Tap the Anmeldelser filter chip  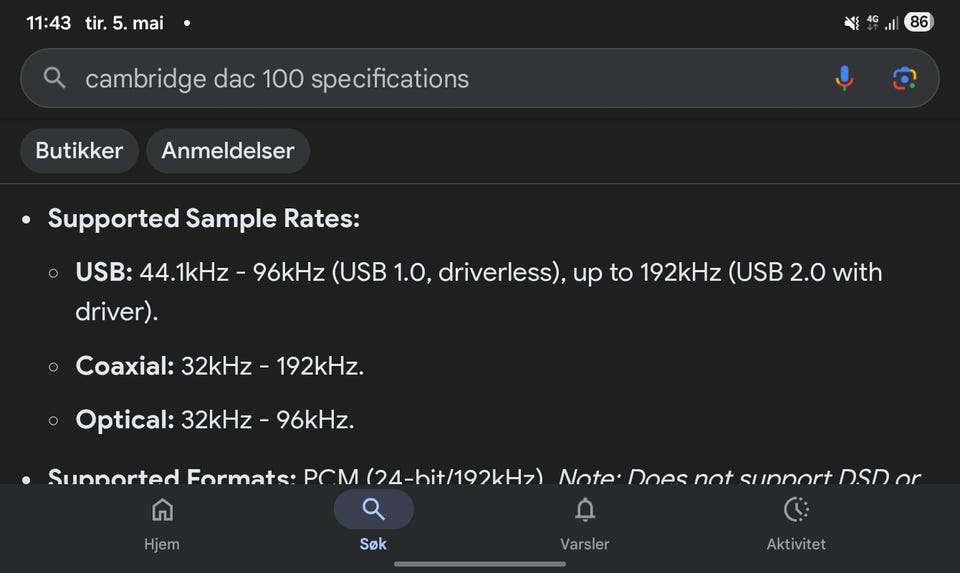coord(228,151)
